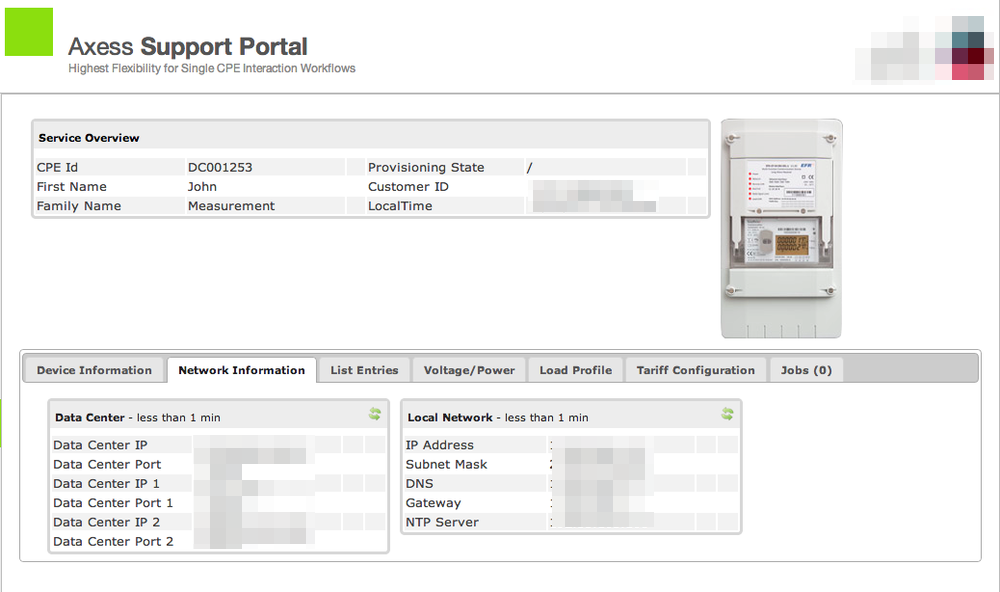Image resolution: width=1000 pixels, height=592 pixels.
Task: Click the Data Center Port 2 label
Action: tap(114, 541)
